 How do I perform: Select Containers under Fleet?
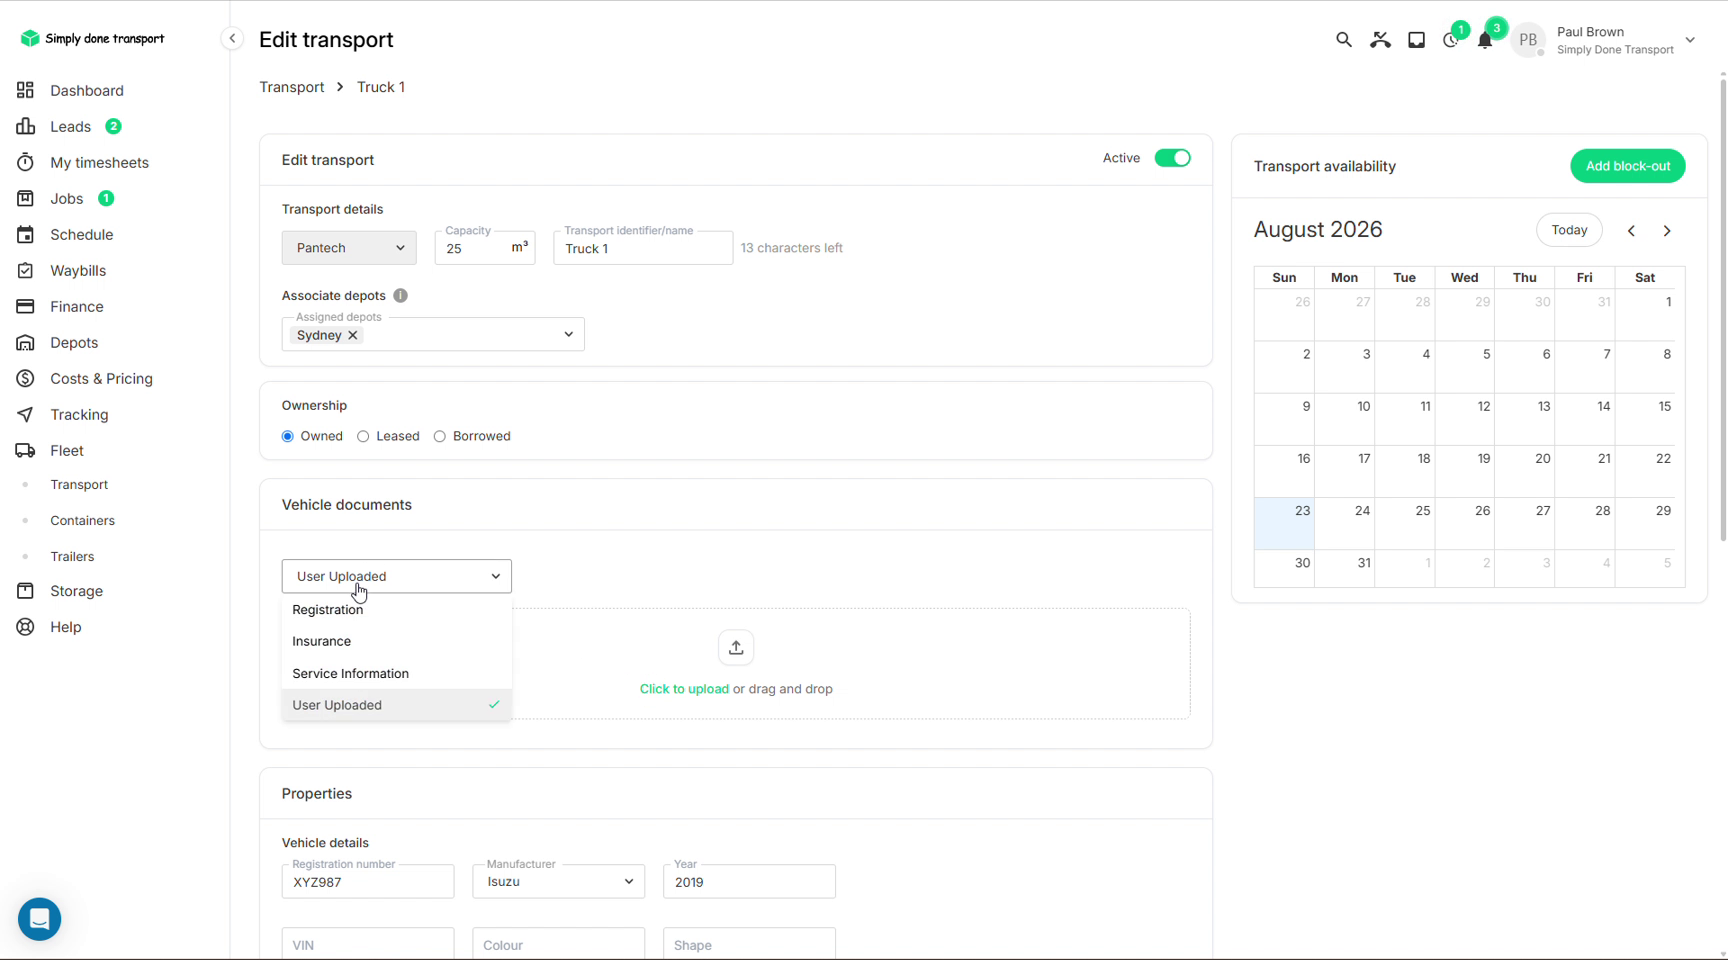pos(82,520)
